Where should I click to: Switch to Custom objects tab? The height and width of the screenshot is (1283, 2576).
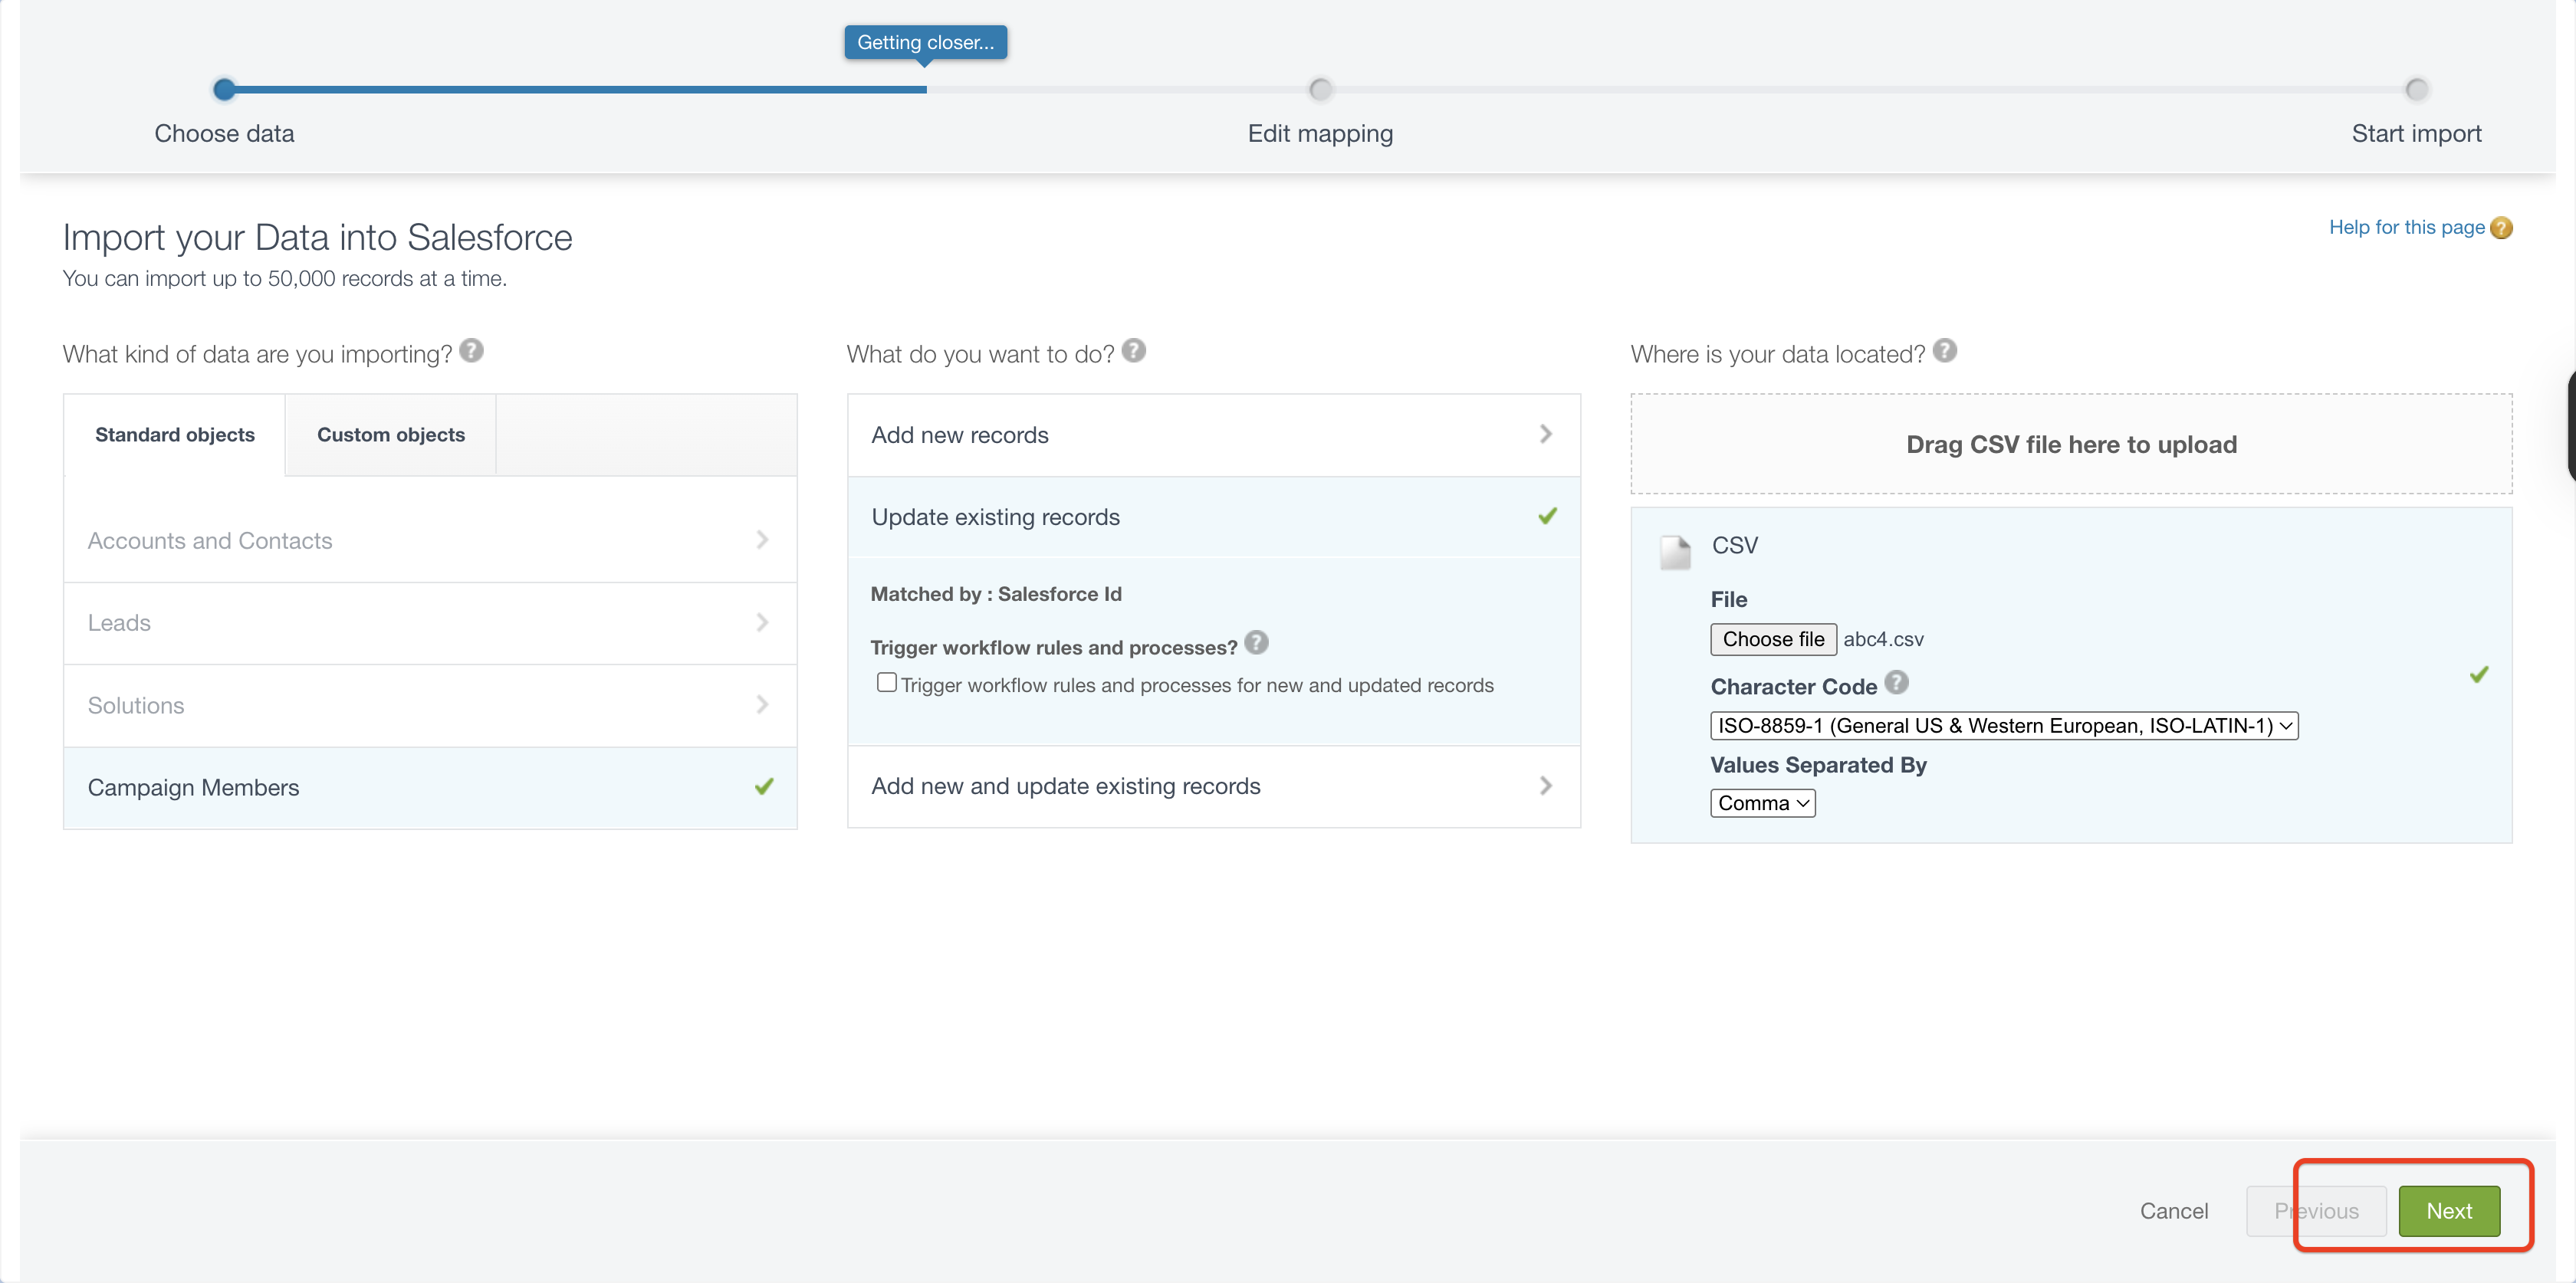[390, 435]
